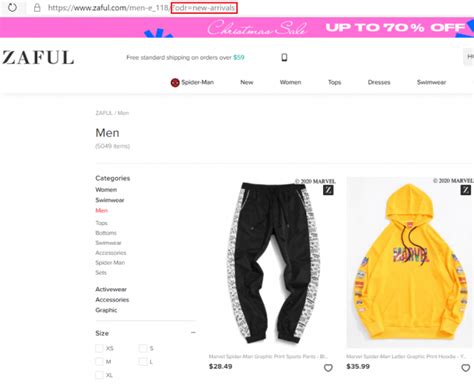Viewport: 474px width, 386px height.
Task: Click the Z badge on the hoodie image
Action: point(466,190)
